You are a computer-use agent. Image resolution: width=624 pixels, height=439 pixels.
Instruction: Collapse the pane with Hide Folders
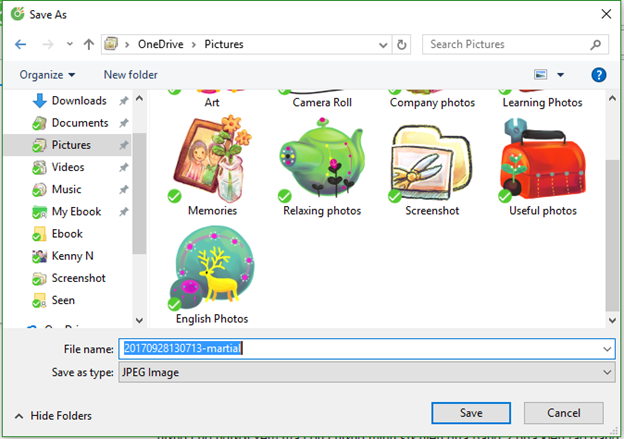click(x=53, y=416)
